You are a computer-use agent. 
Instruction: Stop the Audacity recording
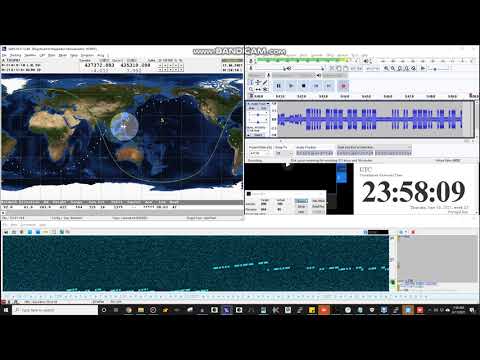point(304,86)
